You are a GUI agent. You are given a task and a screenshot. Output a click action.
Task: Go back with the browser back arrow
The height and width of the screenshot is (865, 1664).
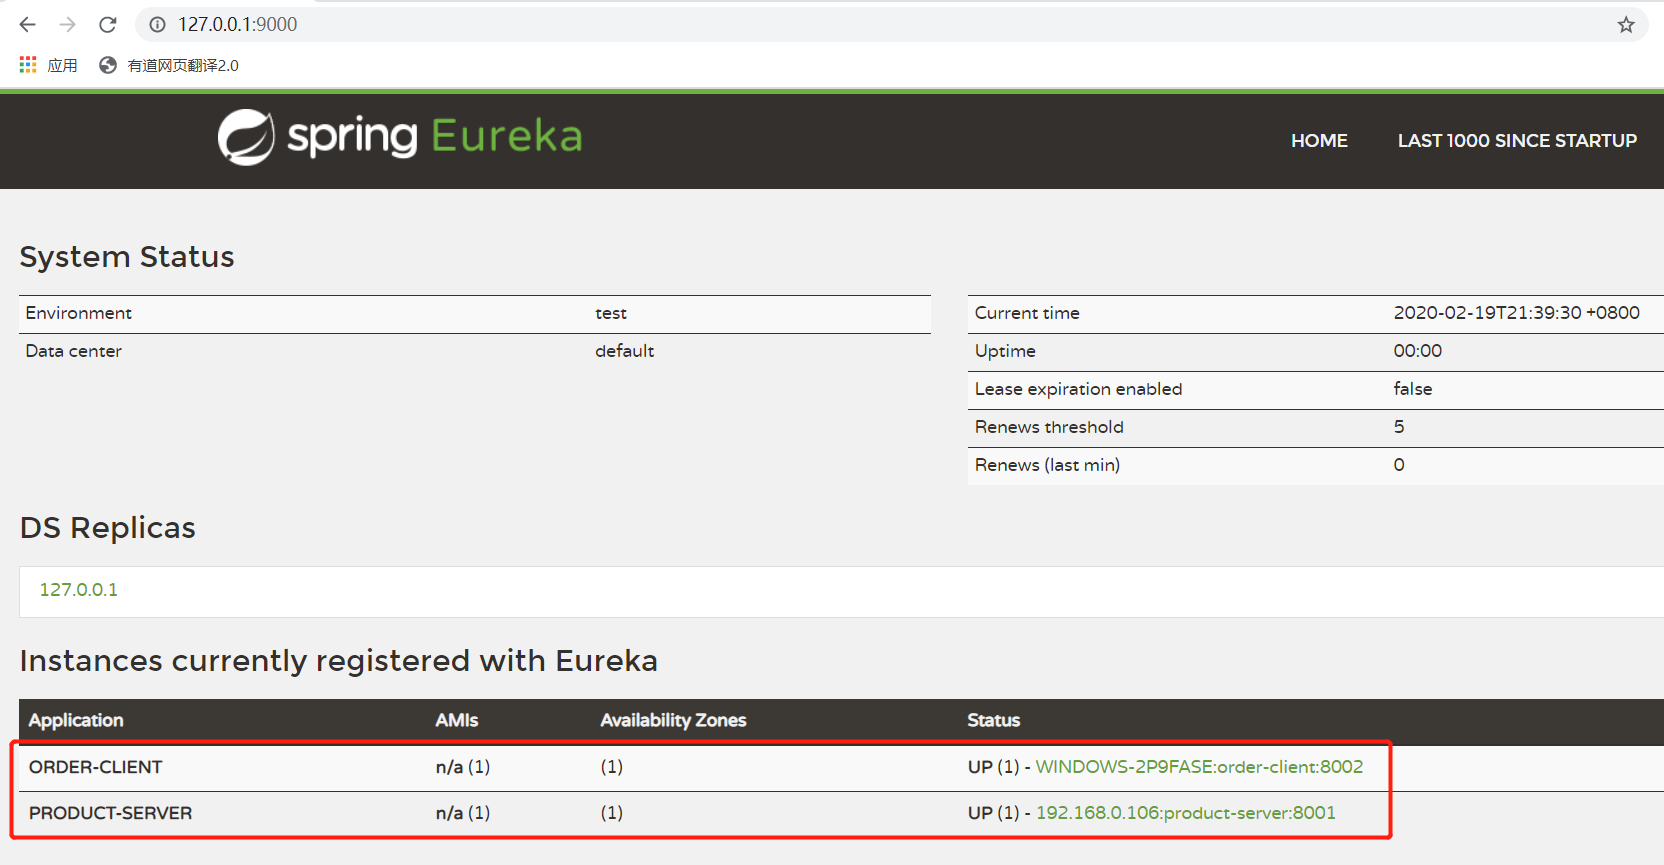click(27, 24)
